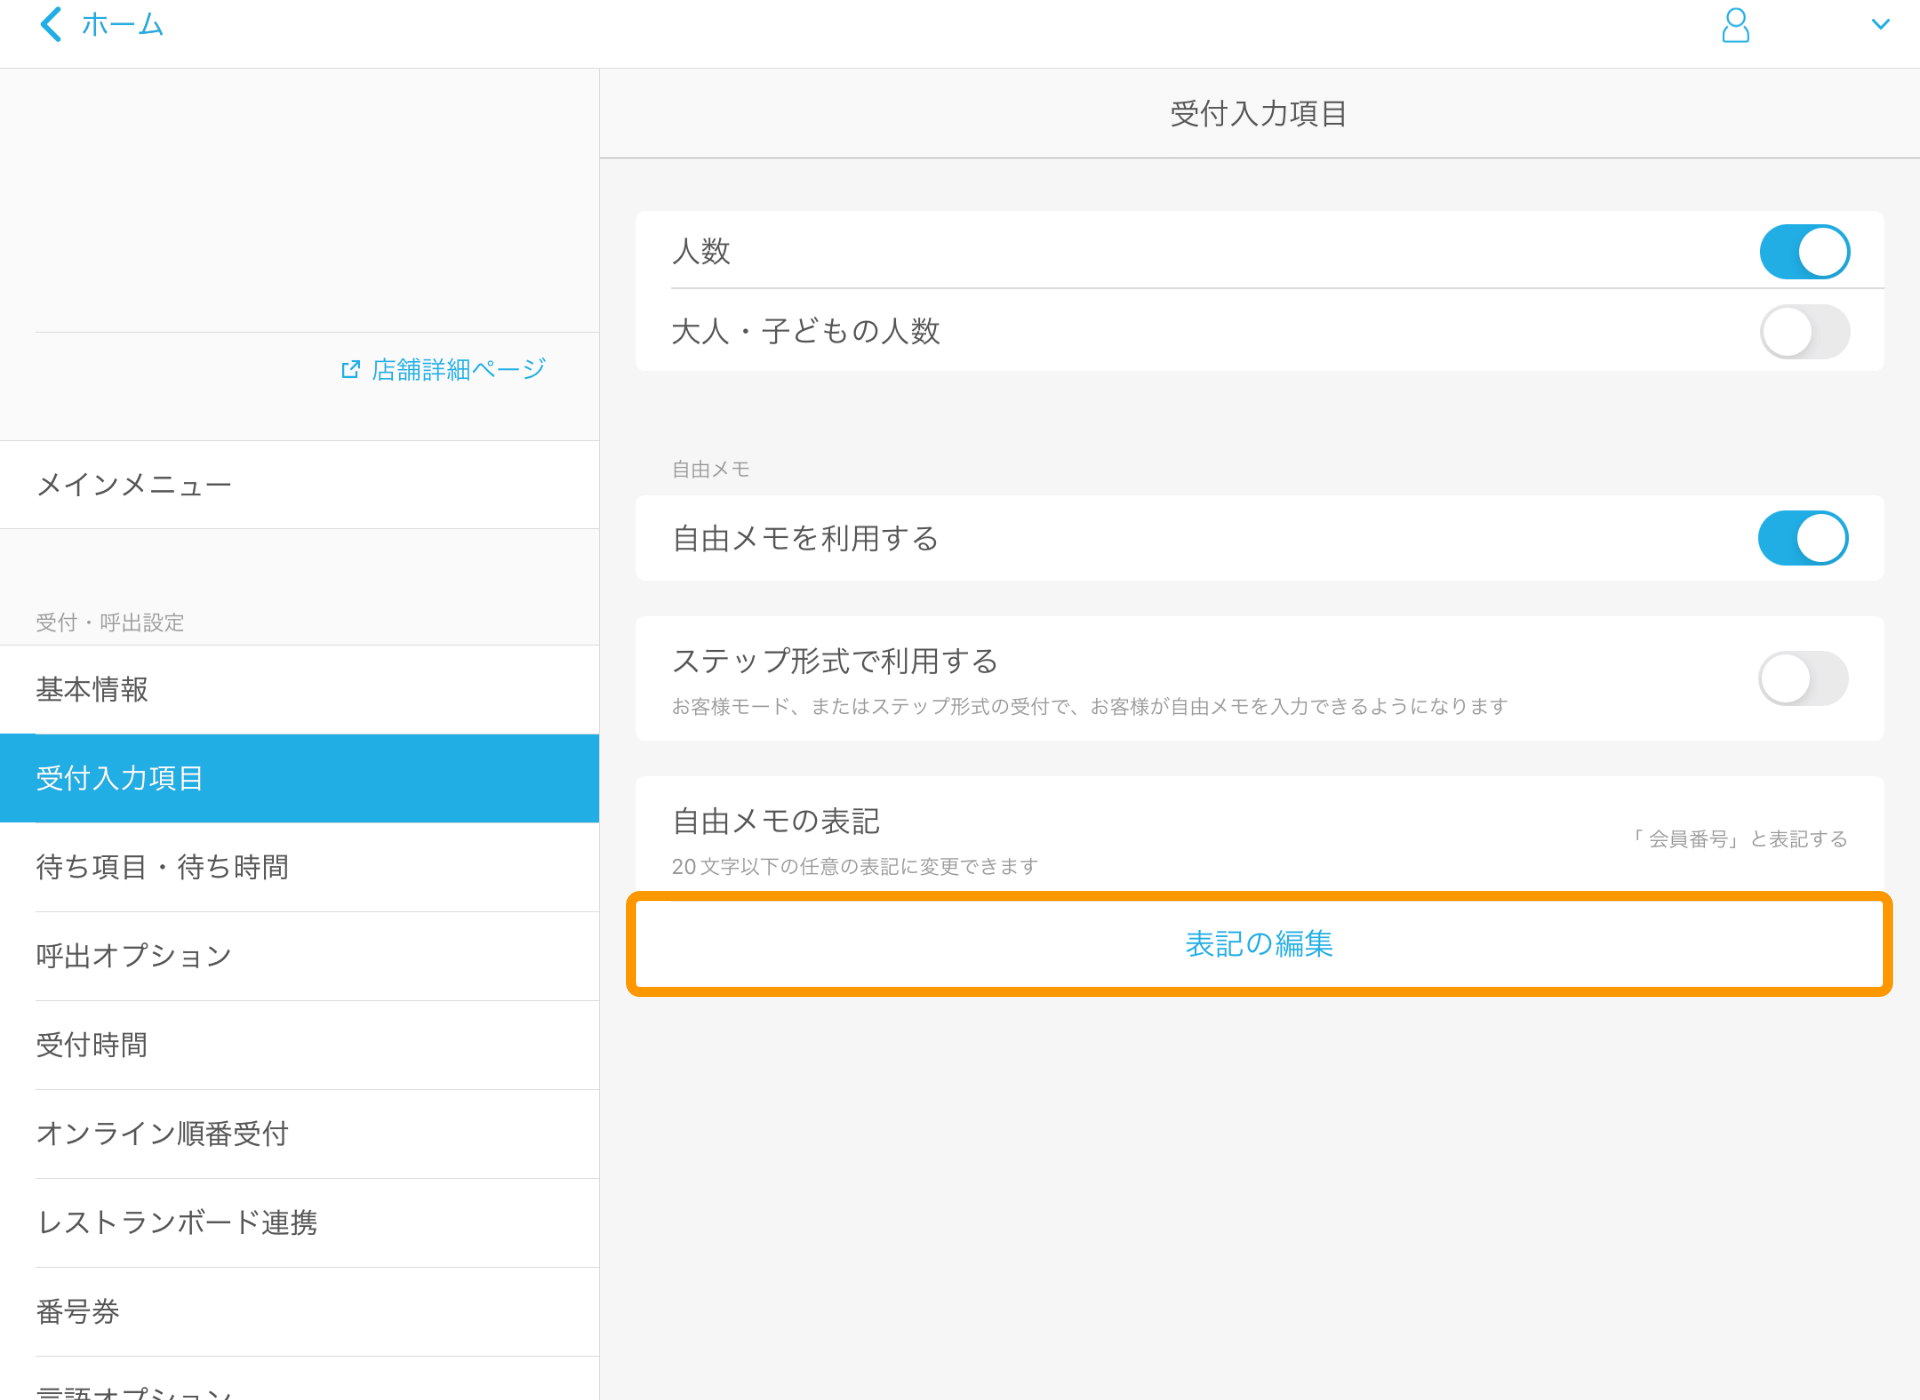The image size is (1920, 1400).
Task: Click the 自由メモの表記 row label
Action: [x=776, y=821]
